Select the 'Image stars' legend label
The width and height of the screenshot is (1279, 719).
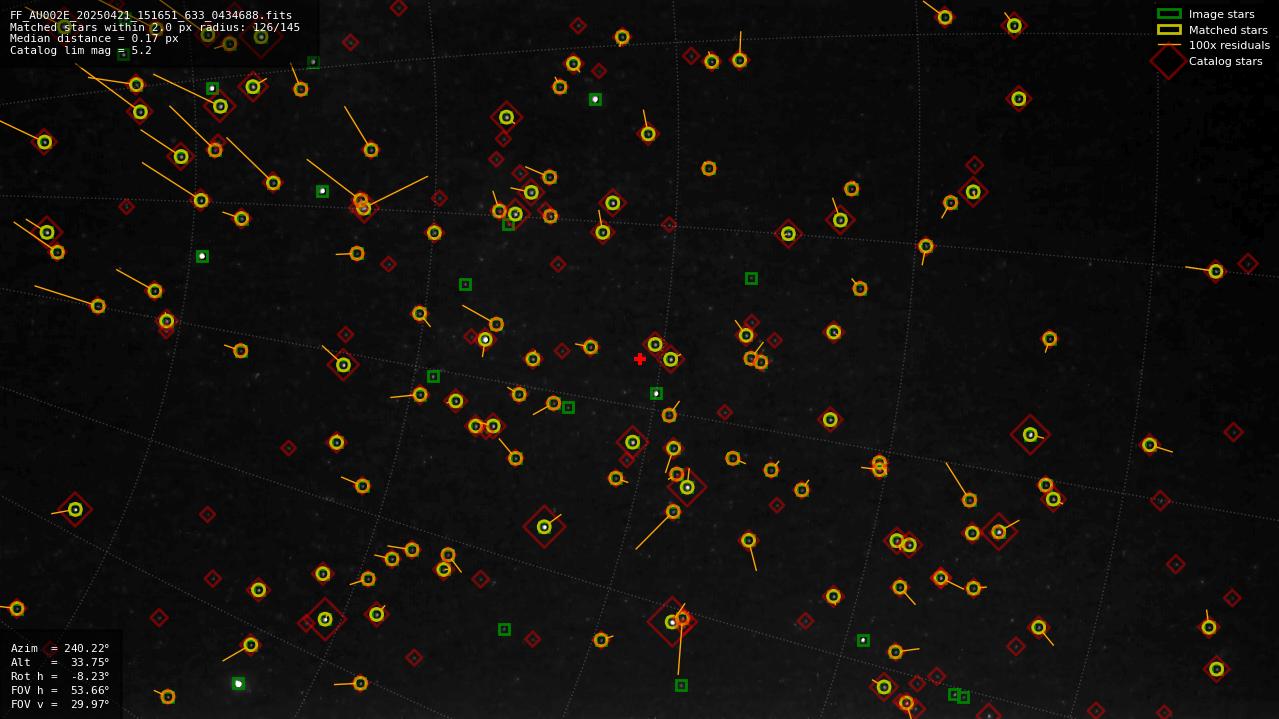[1221, 14]
